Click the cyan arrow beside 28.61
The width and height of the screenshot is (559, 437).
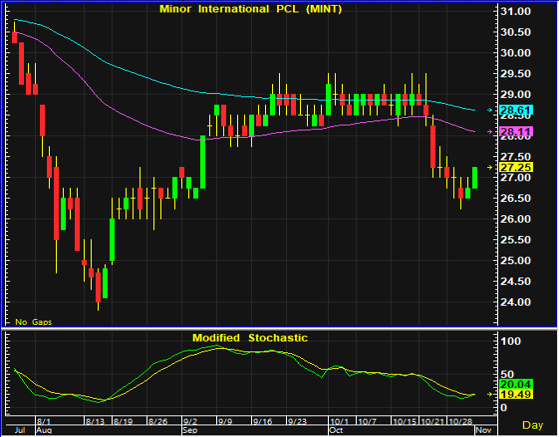coord(490,110)
